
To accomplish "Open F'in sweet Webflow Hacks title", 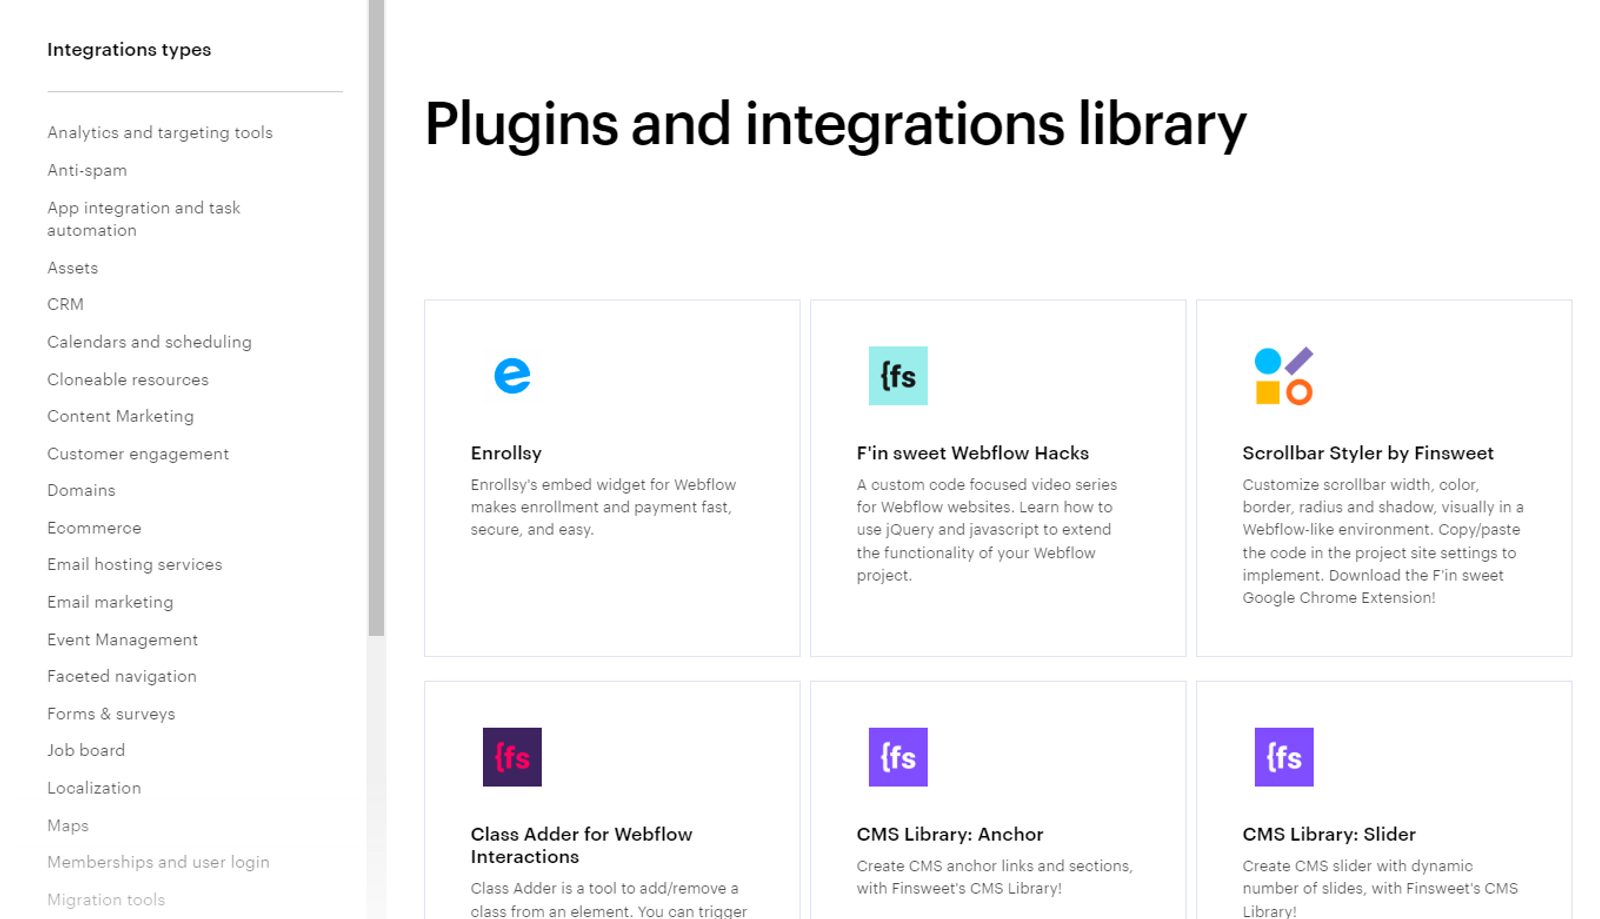I will point(972,453).
